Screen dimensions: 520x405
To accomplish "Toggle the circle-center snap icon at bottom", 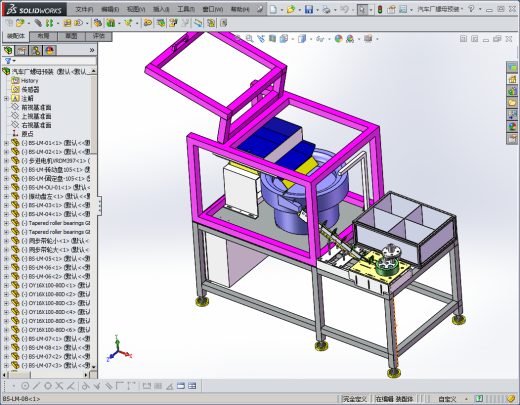I will click(x=25, y=386).
